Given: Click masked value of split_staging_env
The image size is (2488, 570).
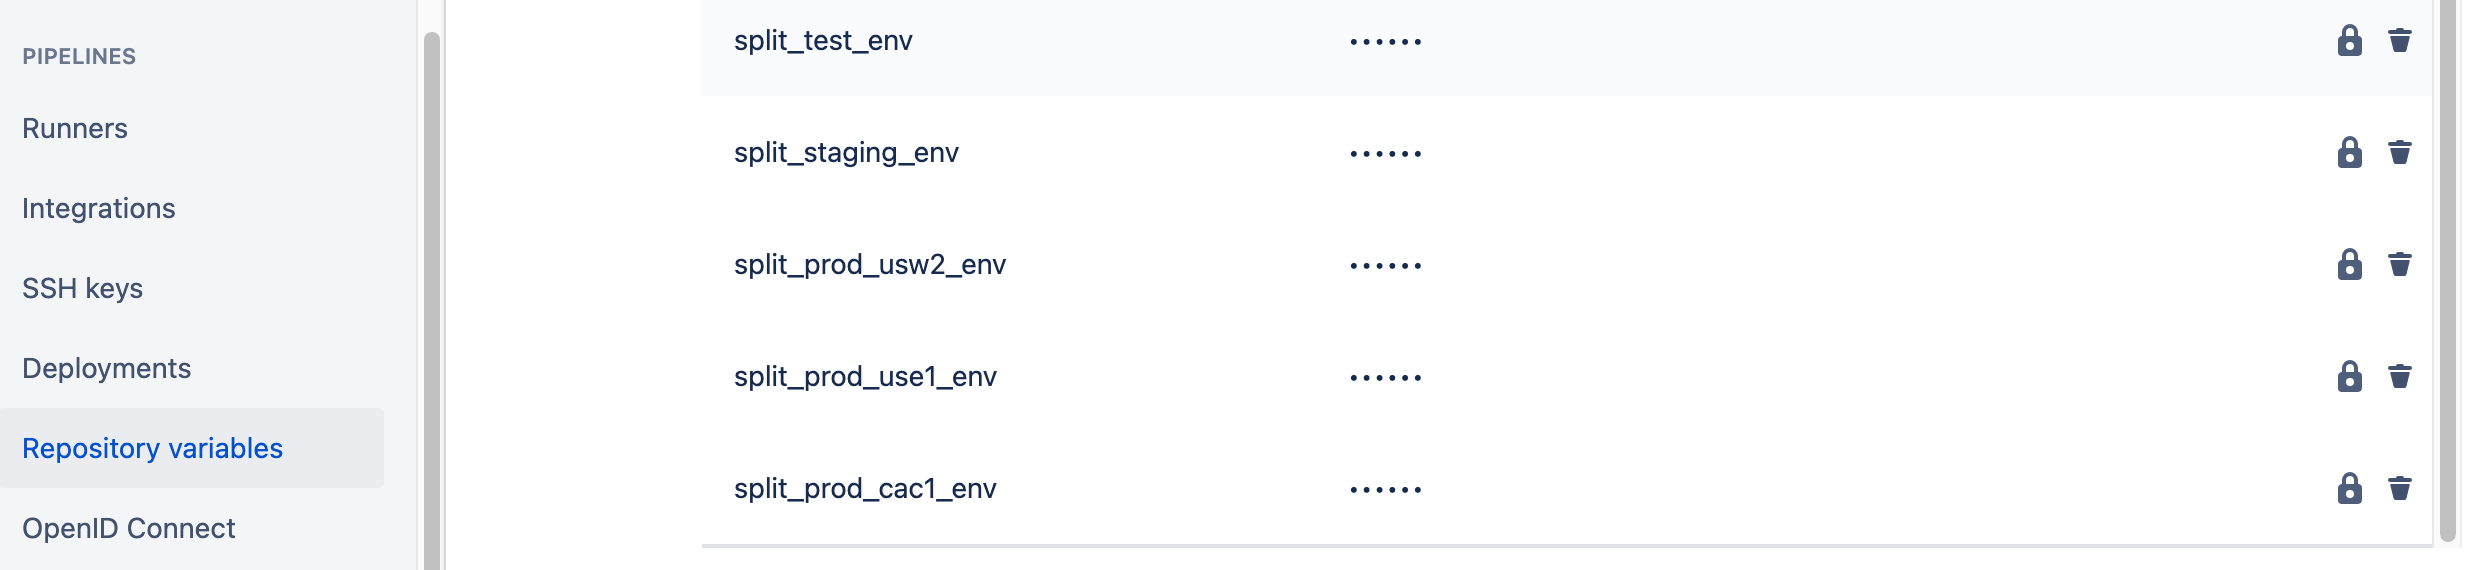Looking at the screenshot, I should click(x=1385, y=154).
